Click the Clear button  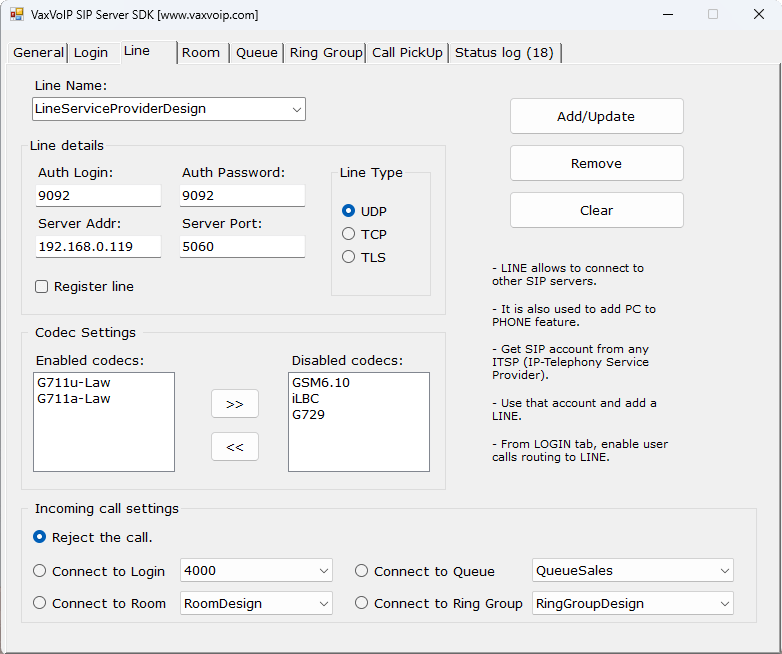[596, 210]
